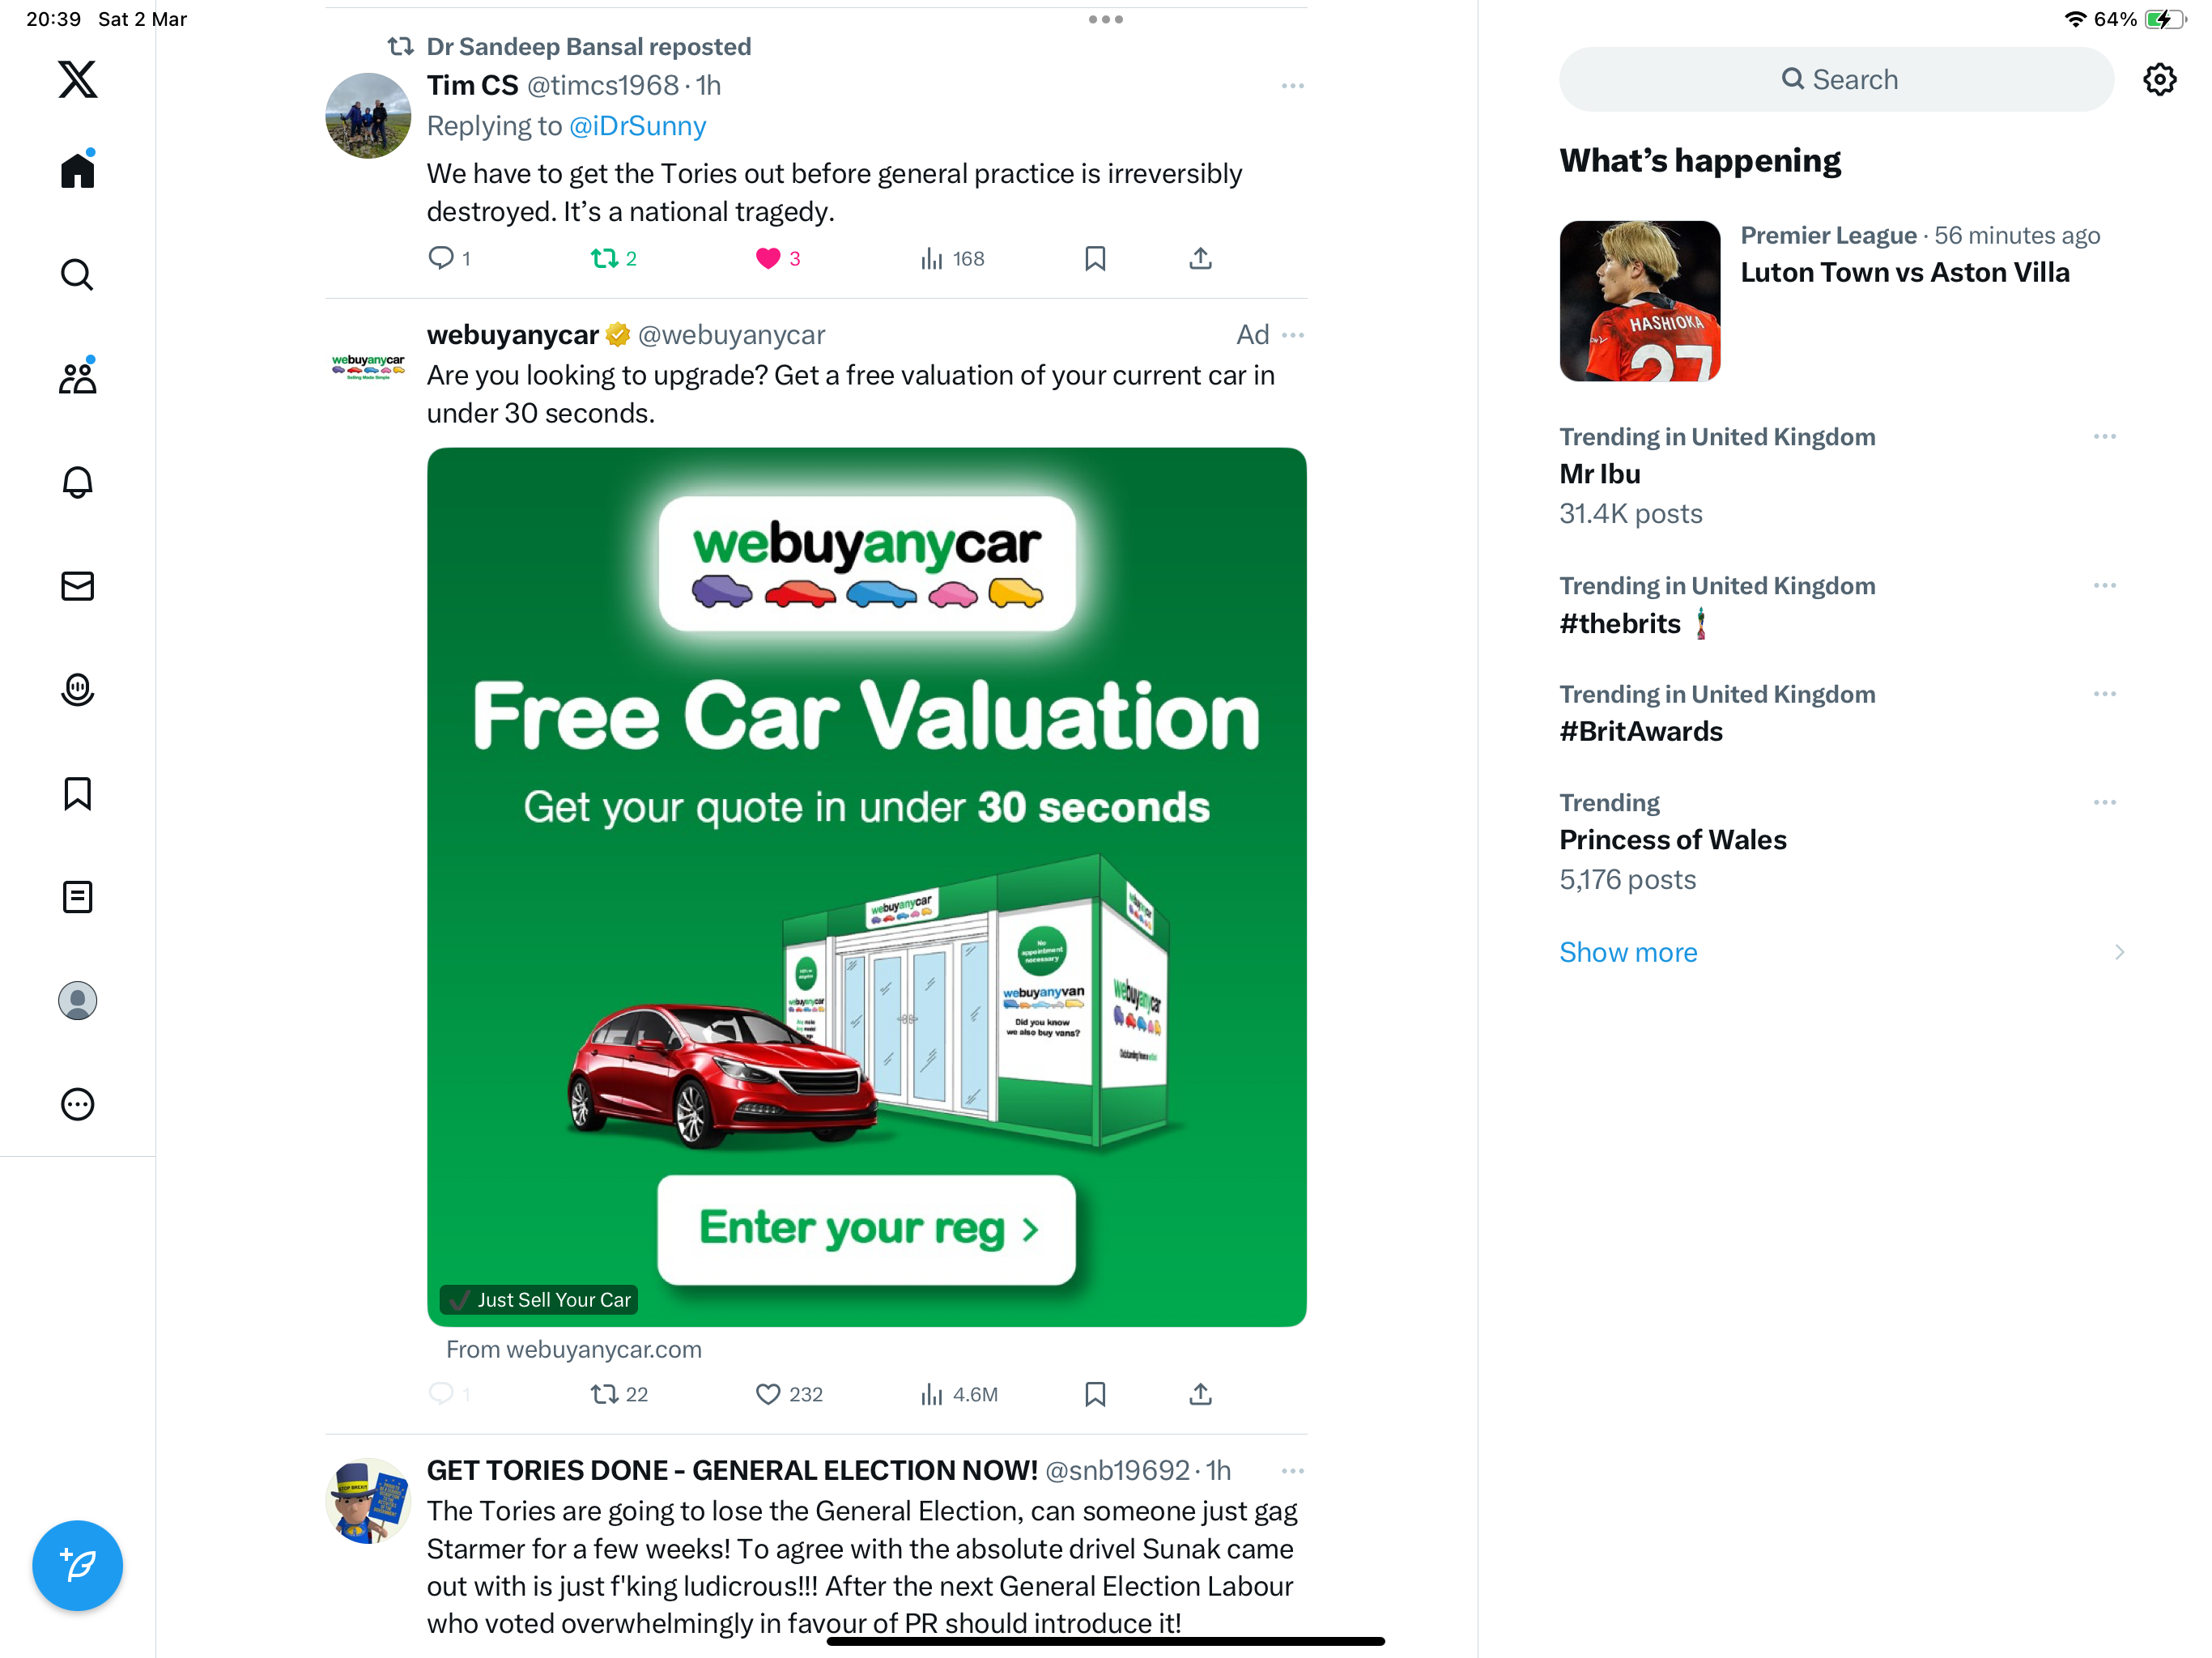Open options for Mr Ibu trend
The height and width of the screenshot is (1658, 2212).
[2104, 437]
